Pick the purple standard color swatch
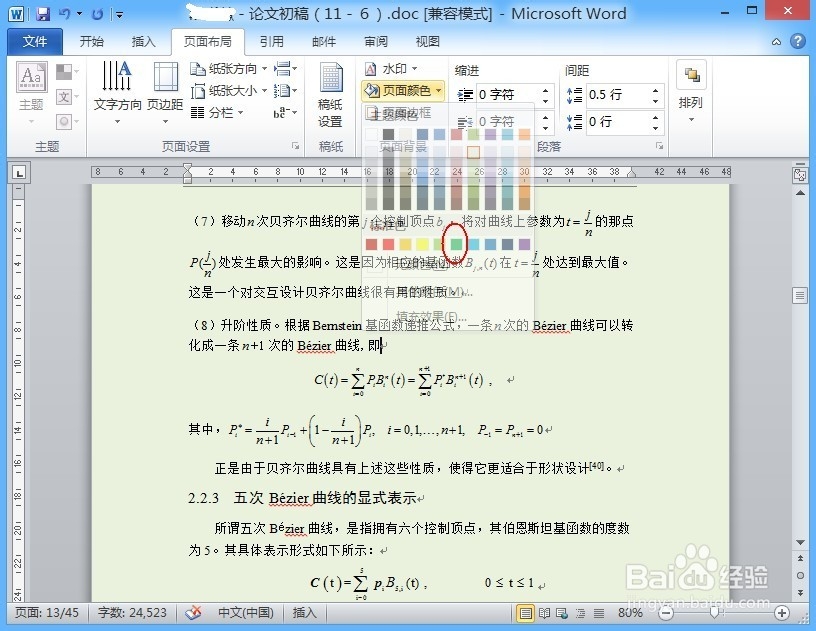 (525, 244)
